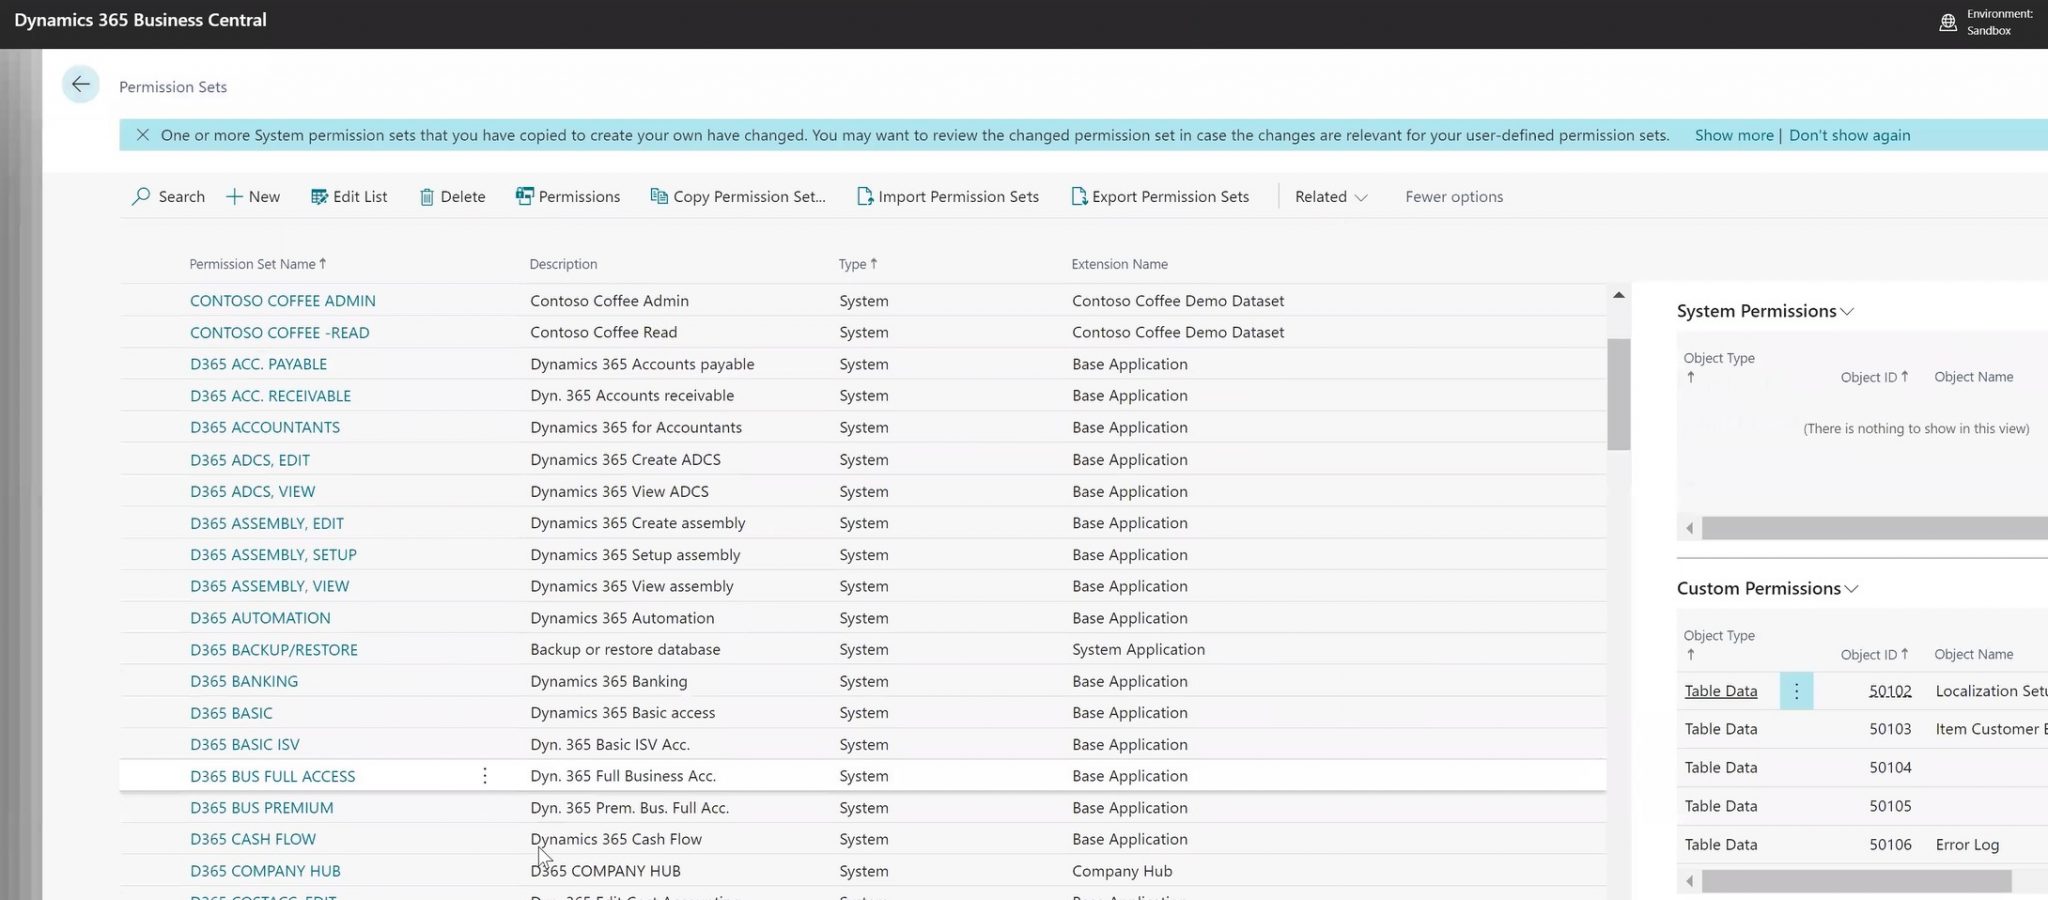Click Export Permission Sets

1160,197
